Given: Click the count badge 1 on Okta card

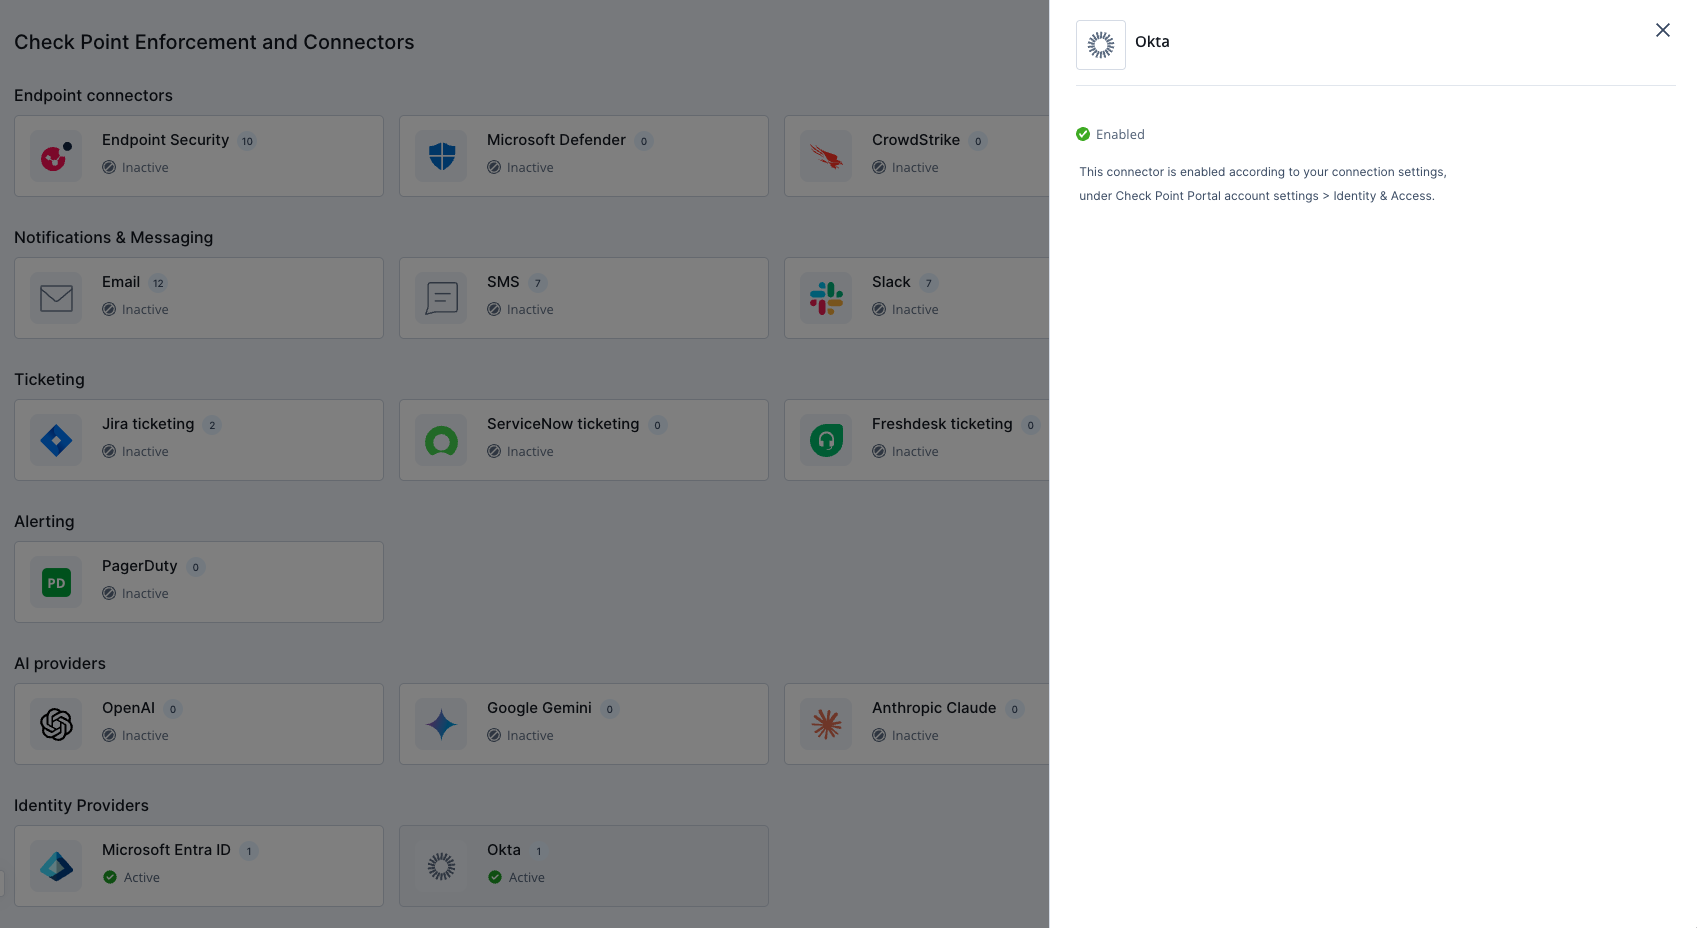Looking at the screenshot, I should coord(538,851).
